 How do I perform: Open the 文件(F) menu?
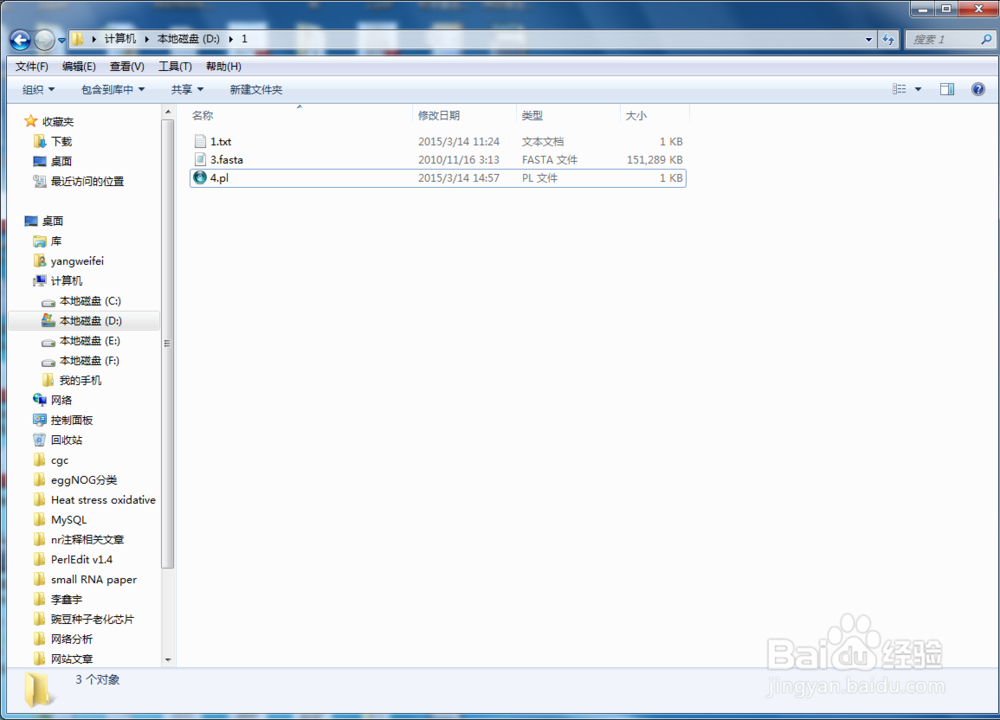click(x=31, y=66)
